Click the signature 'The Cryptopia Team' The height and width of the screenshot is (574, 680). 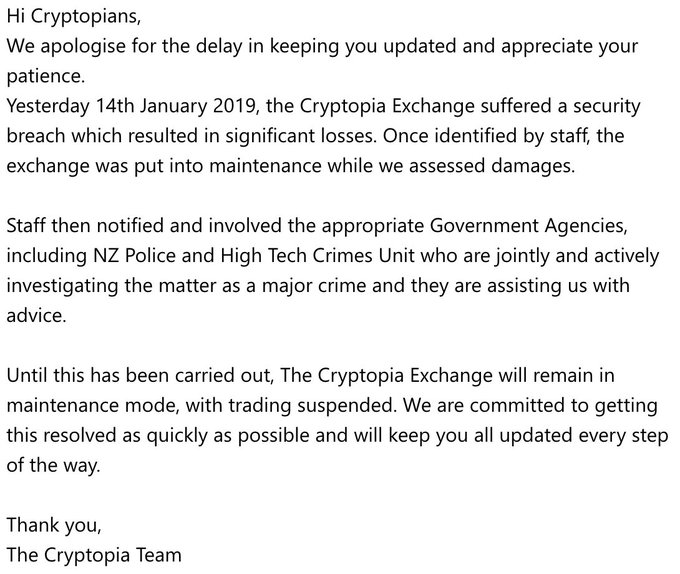94,555
